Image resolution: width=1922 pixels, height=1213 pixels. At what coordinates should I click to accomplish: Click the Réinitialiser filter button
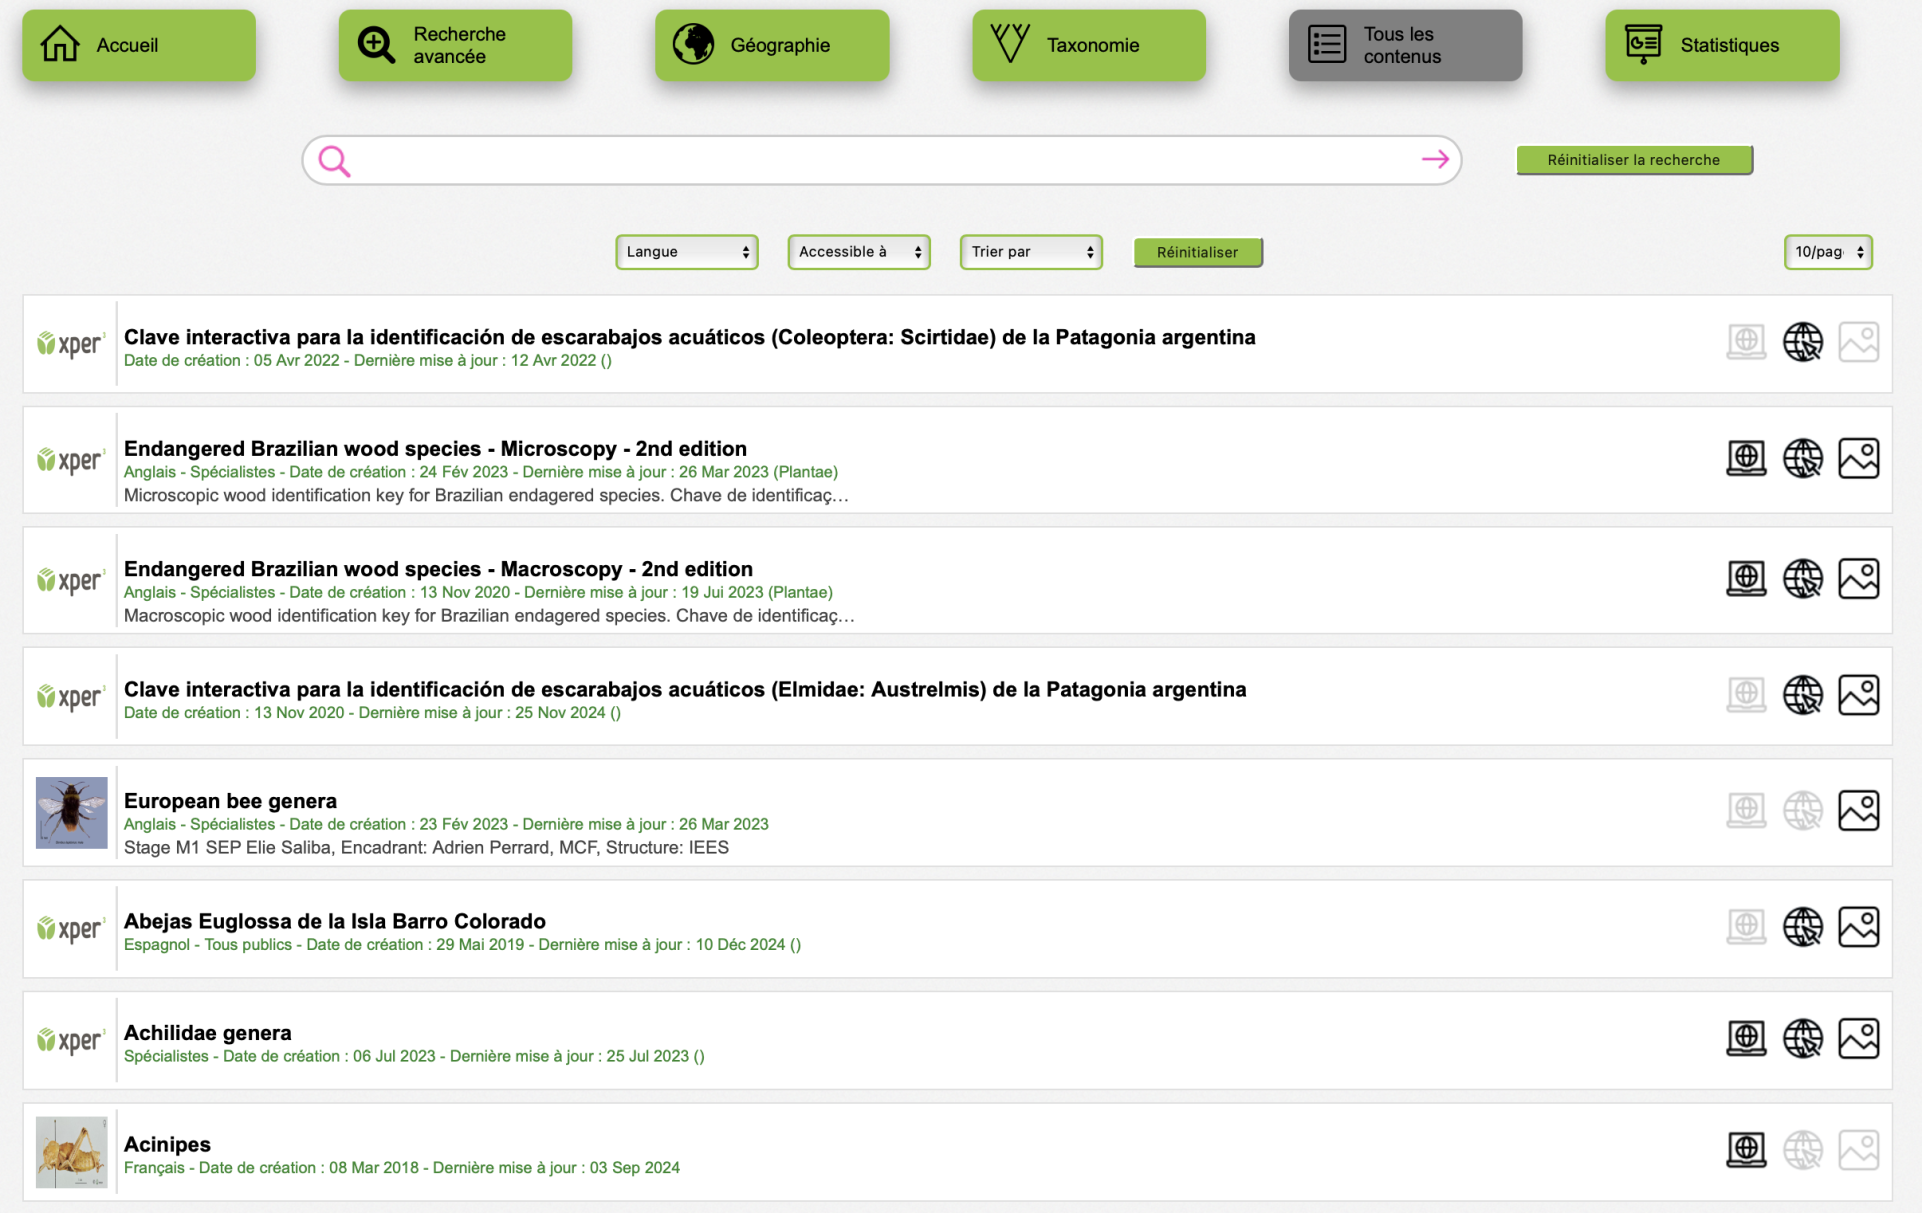[x=1197, y=252]
